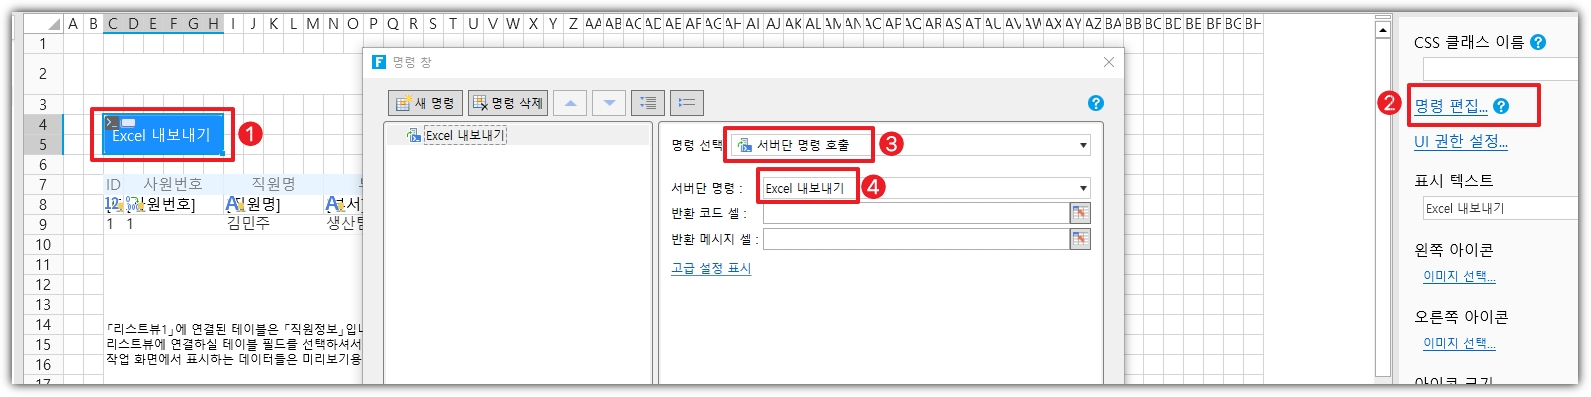Click the 반환 메시지 셀 input field
This screenshot has width=1591, height=397.
[916, 239]
